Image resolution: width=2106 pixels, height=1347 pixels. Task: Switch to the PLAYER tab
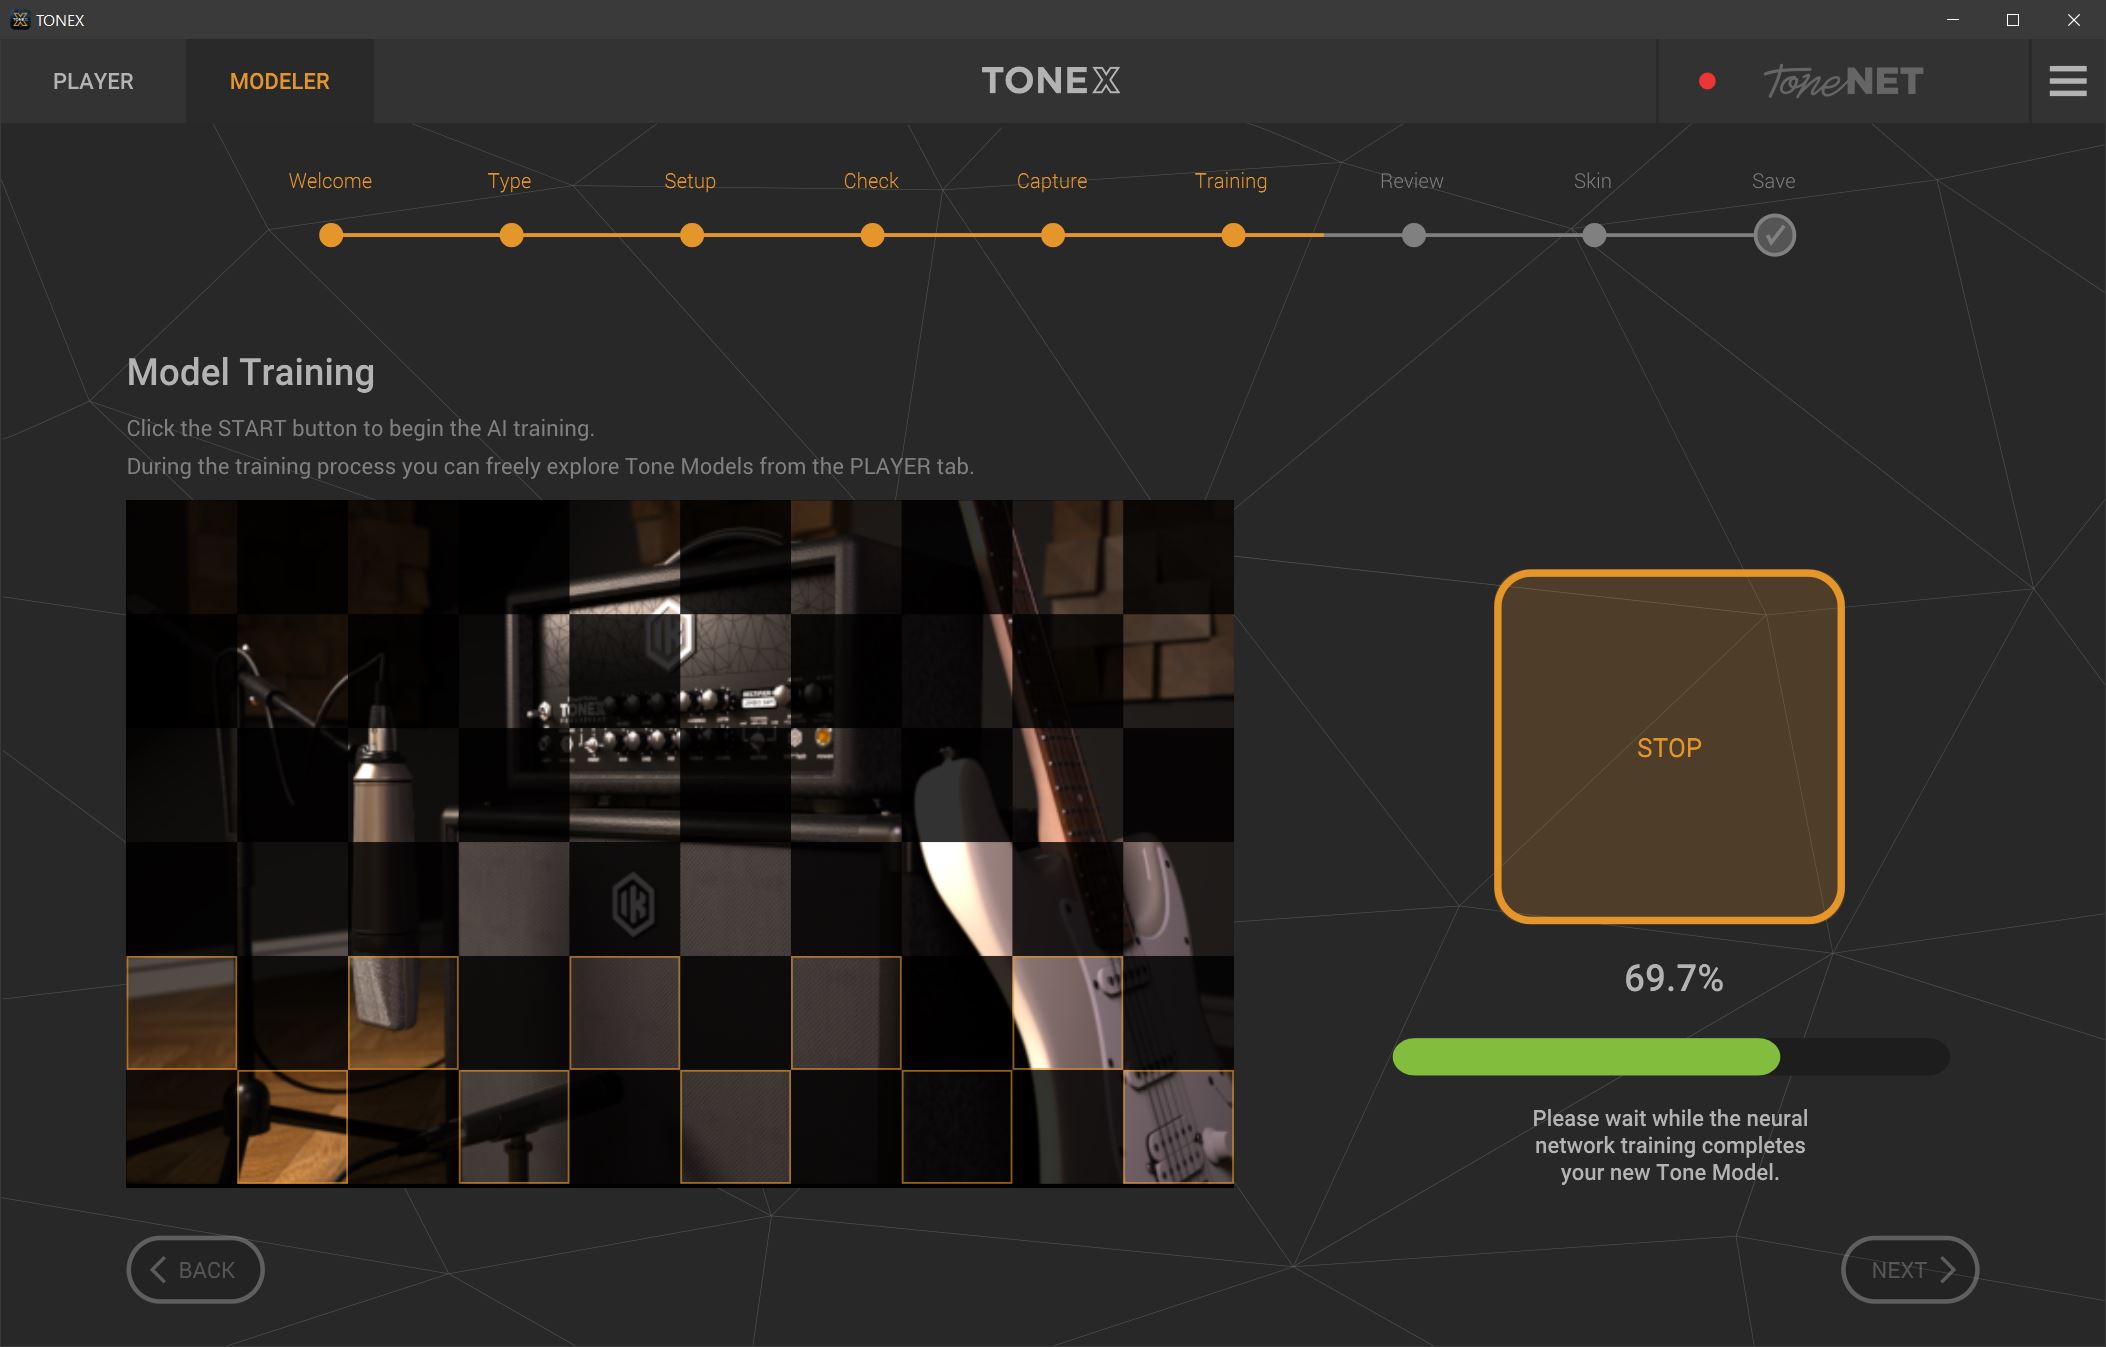pos(93,81)
